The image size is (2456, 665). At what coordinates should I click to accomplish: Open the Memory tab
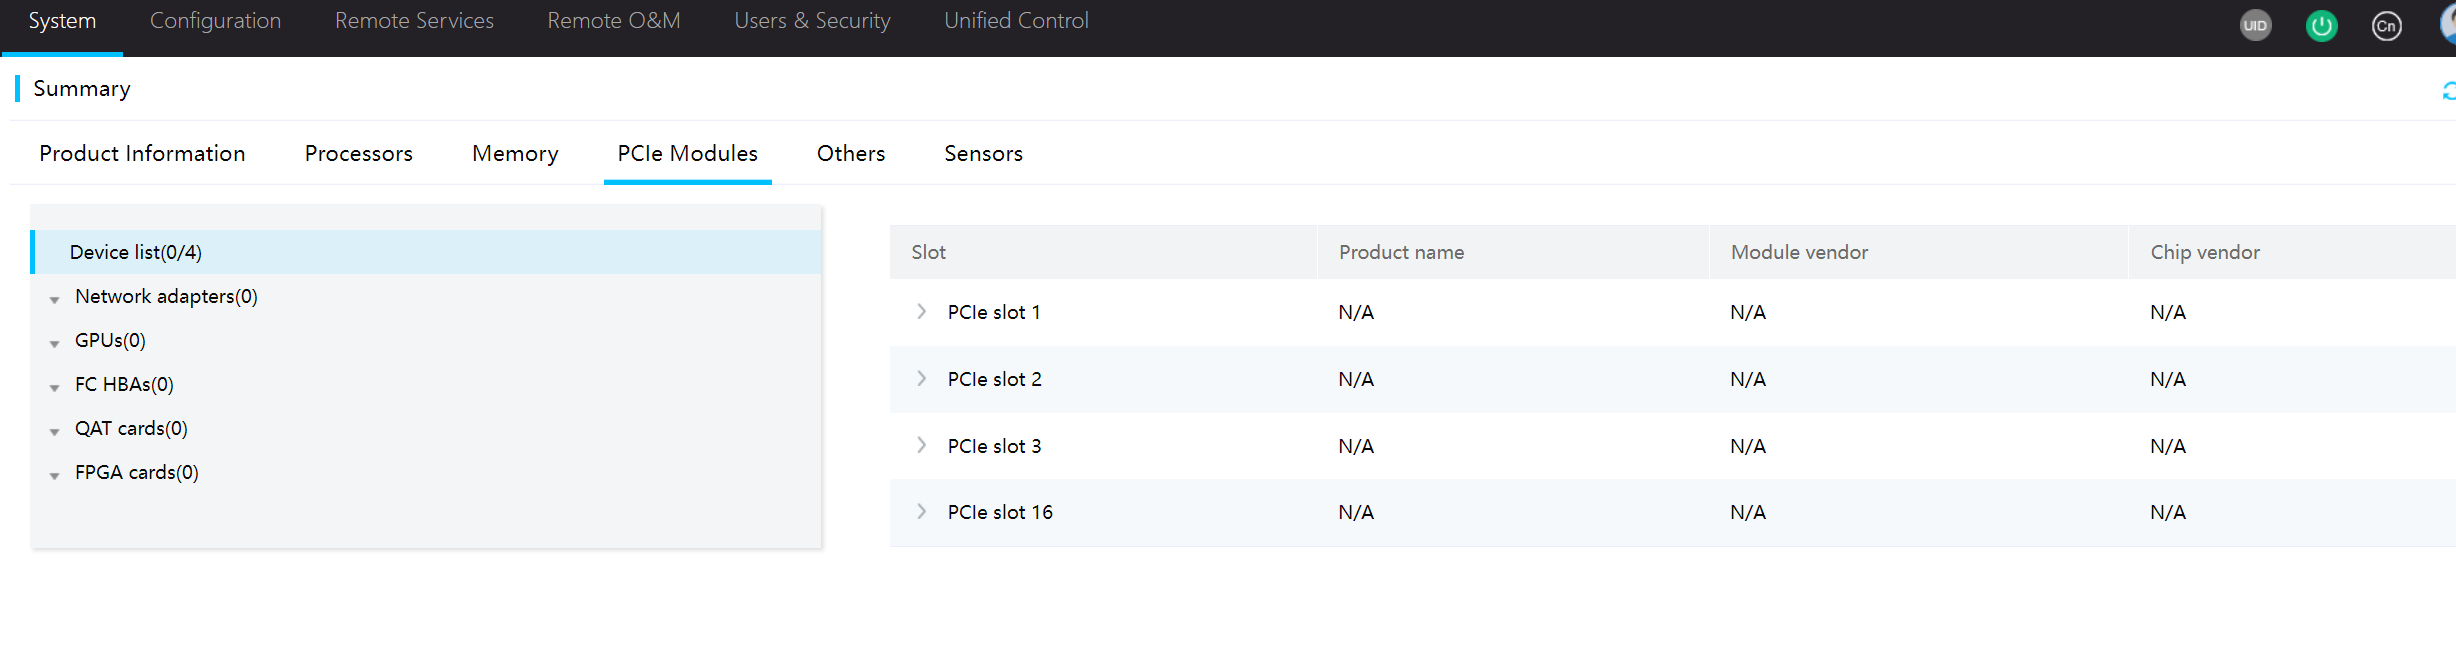tap(515, 153)
